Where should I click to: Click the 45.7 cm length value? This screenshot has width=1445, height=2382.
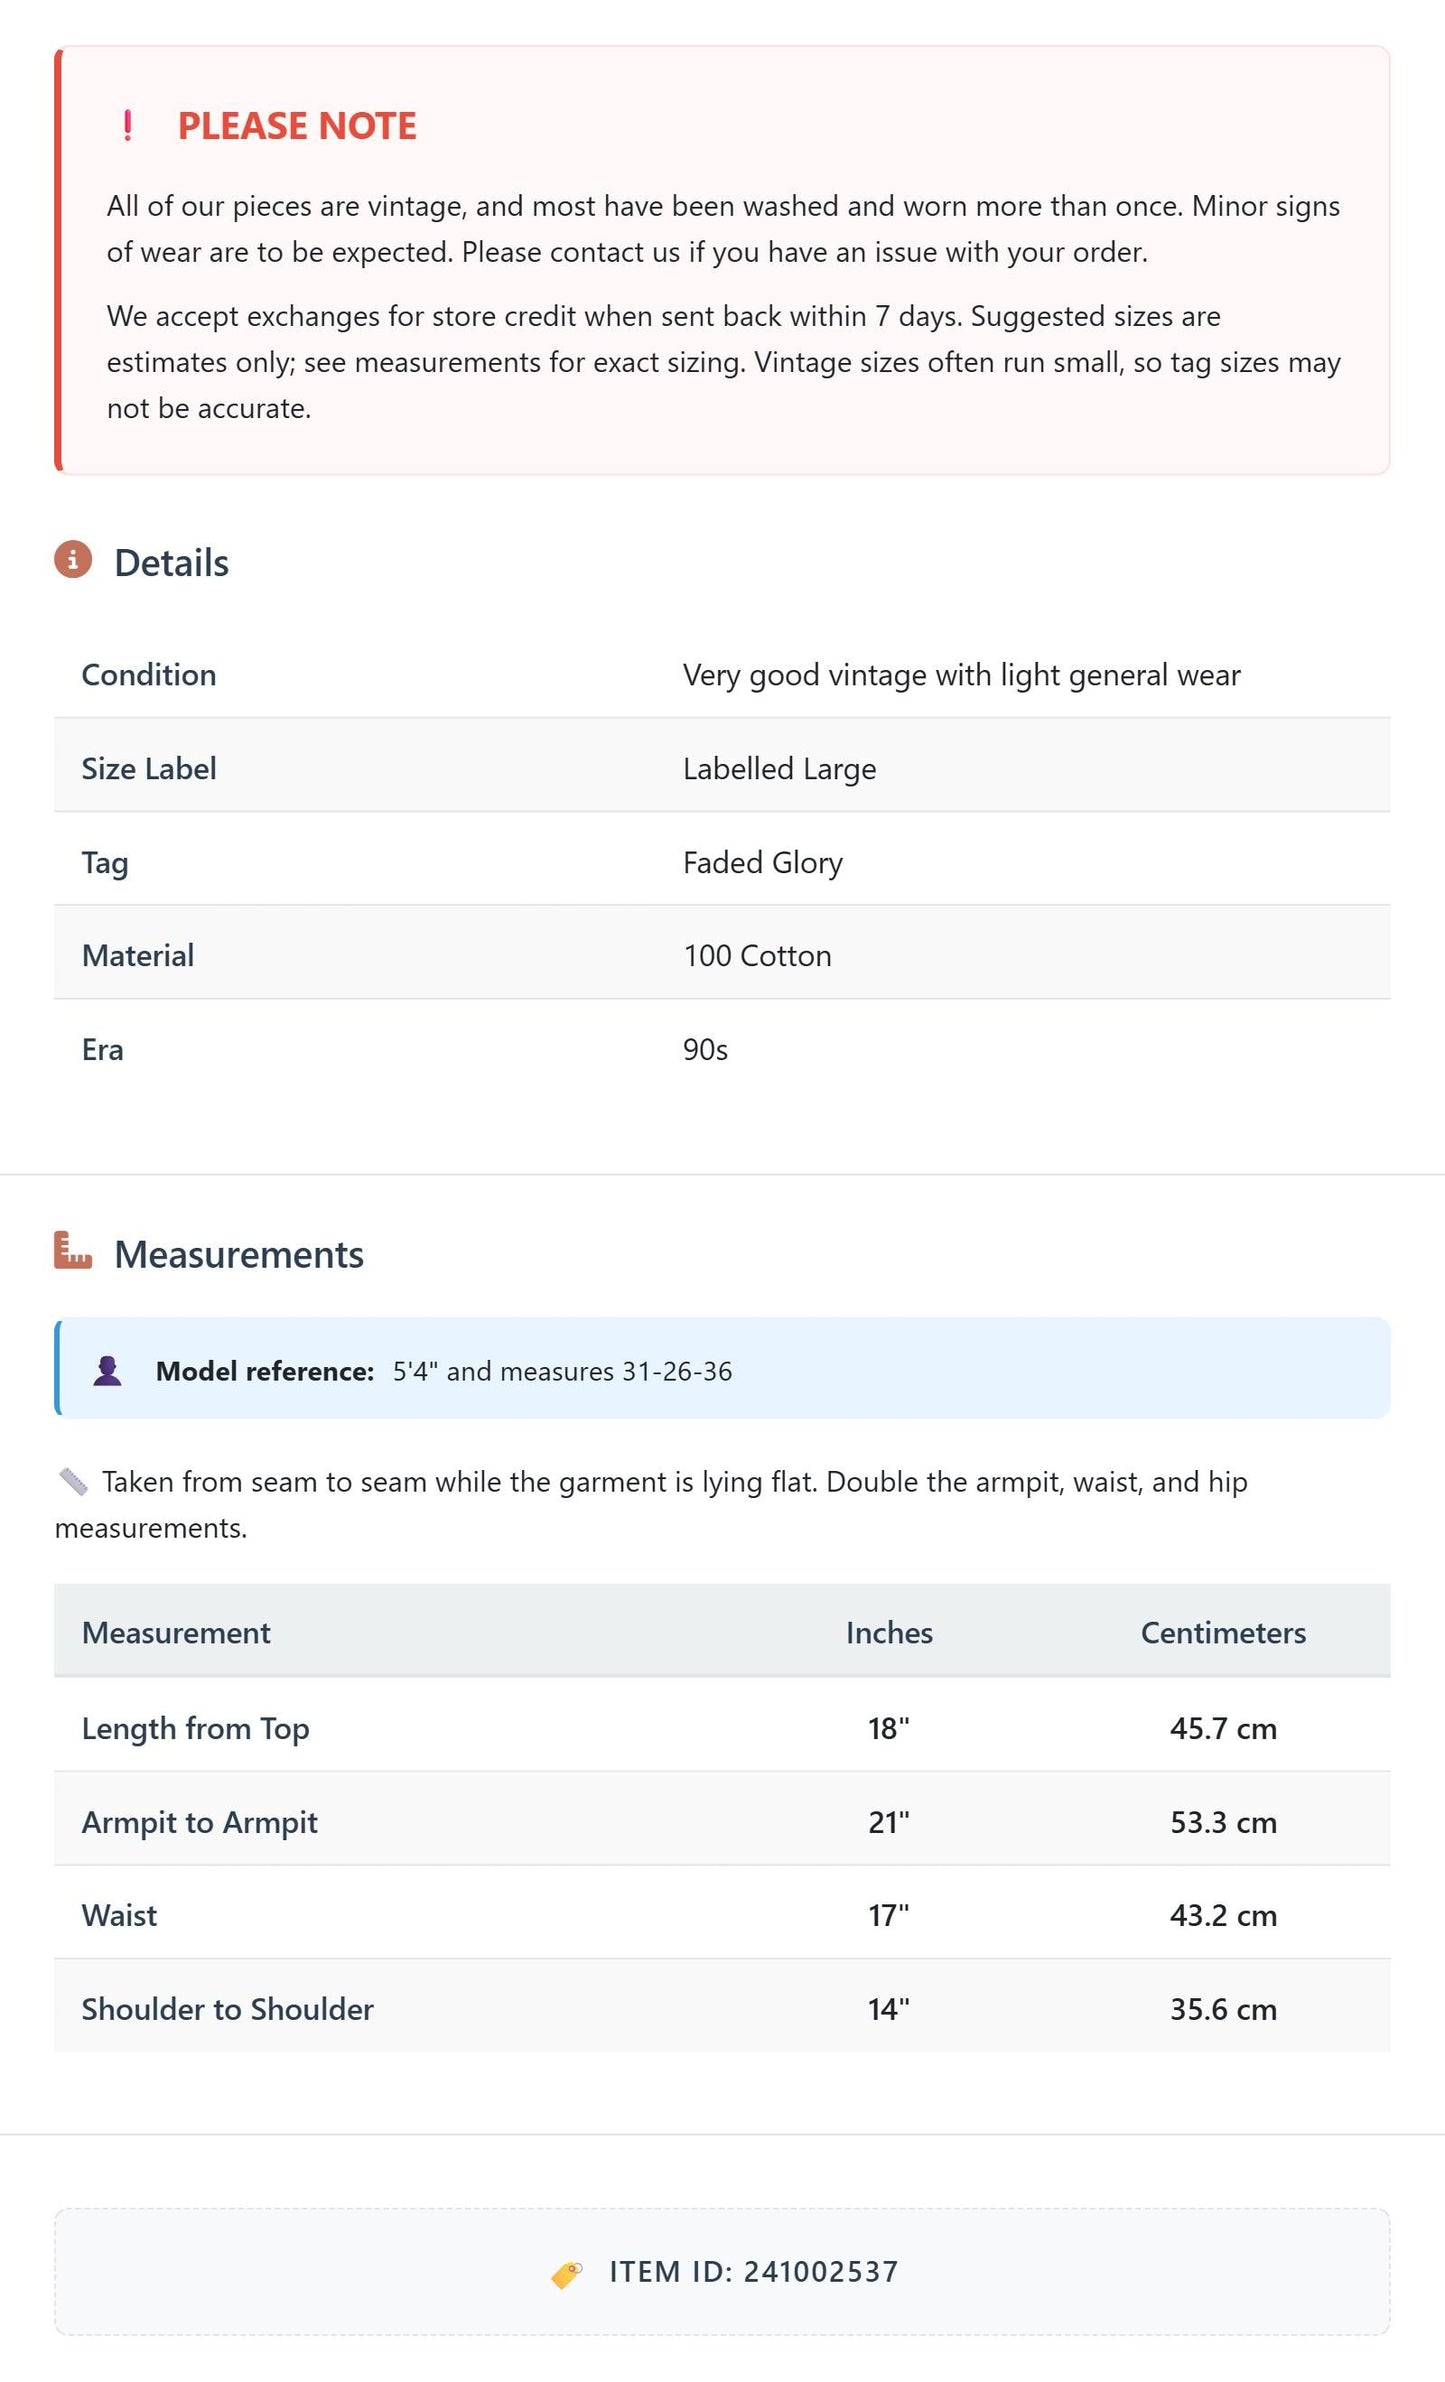[x=1223, y=1729]
